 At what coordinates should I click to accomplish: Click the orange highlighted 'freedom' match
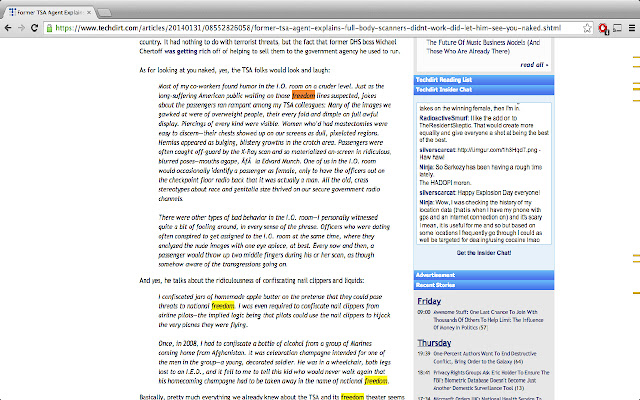(x=303, y=96)
